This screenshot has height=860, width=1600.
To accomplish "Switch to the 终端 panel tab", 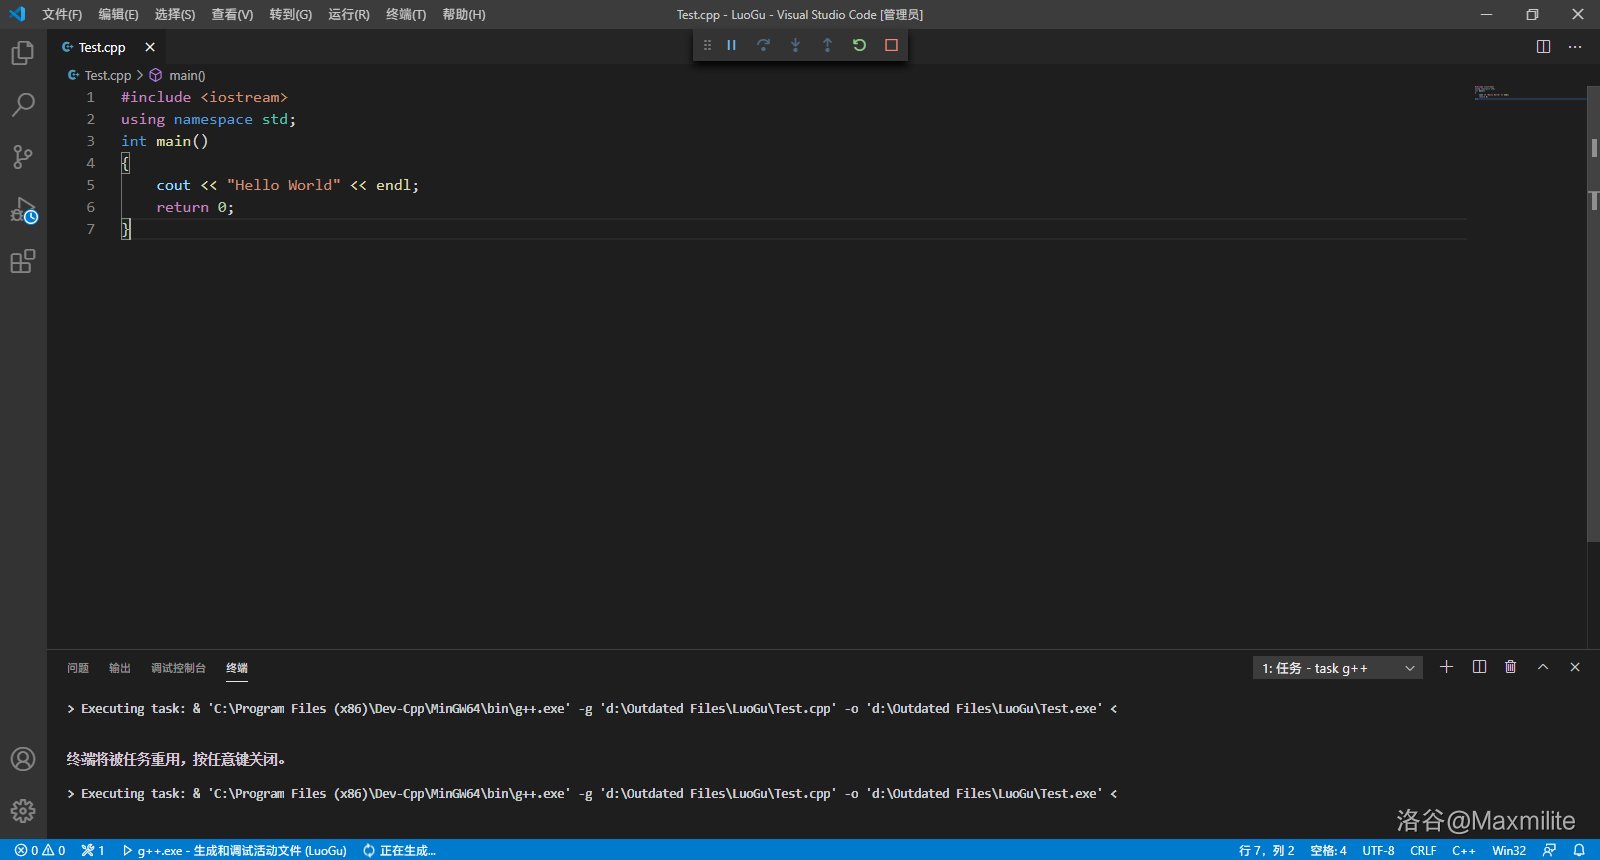I will tap(237, 668).
